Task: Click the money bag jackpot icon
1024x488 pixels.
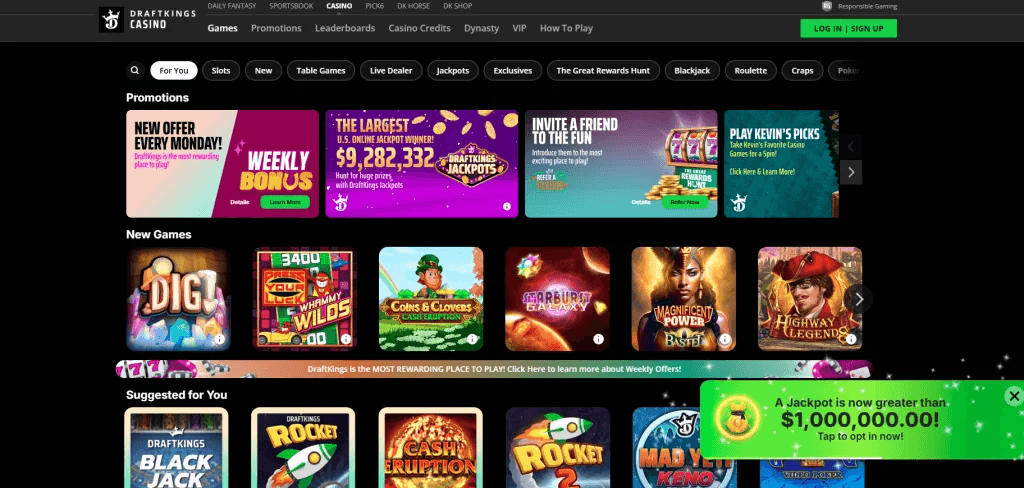Action: (737, 418)
